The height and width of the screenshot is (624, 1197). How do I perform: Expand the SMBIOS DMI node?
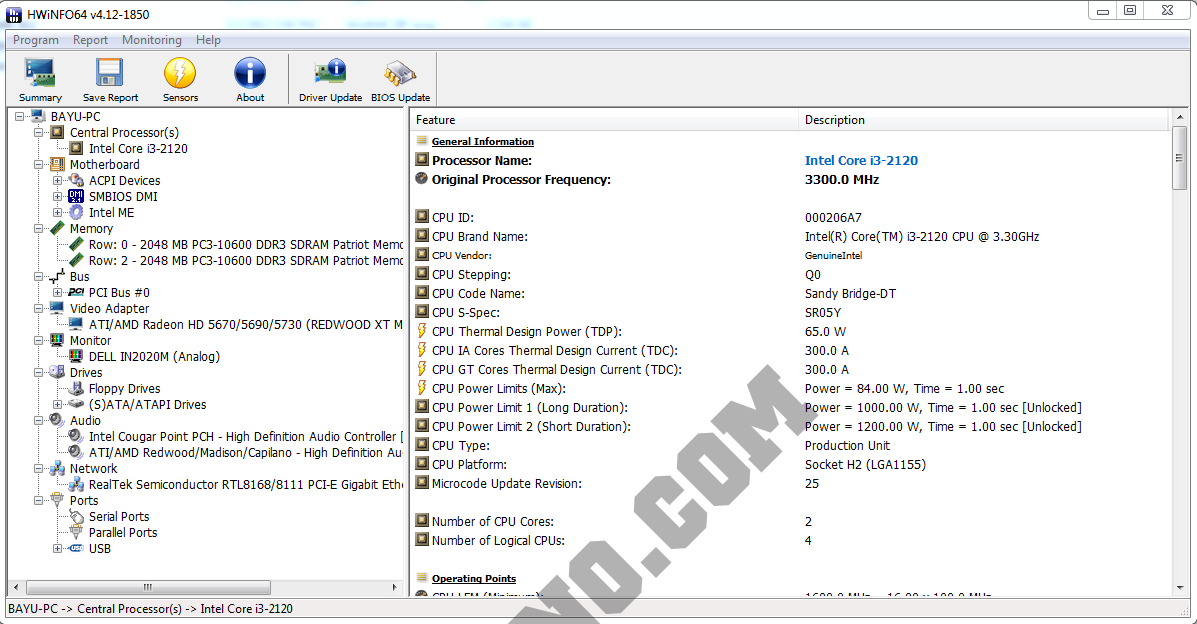pyautogui.click(x=60, y=196)
